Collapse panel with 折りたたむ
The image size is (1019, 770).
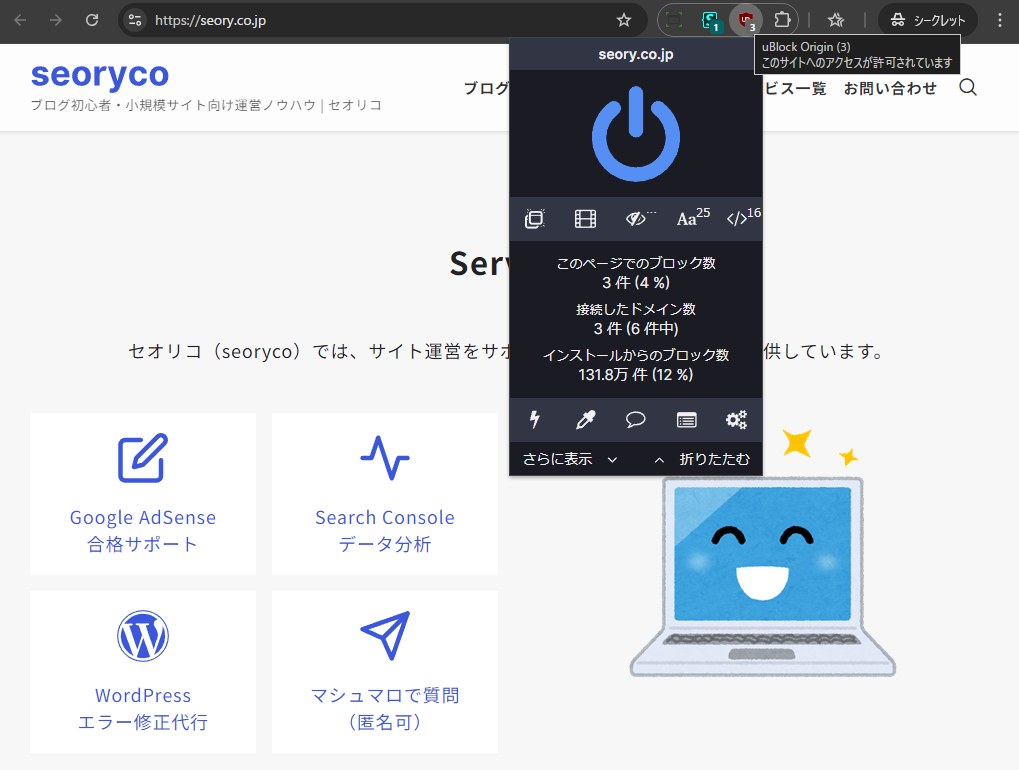pyautogui.click(x=702, y=459)
